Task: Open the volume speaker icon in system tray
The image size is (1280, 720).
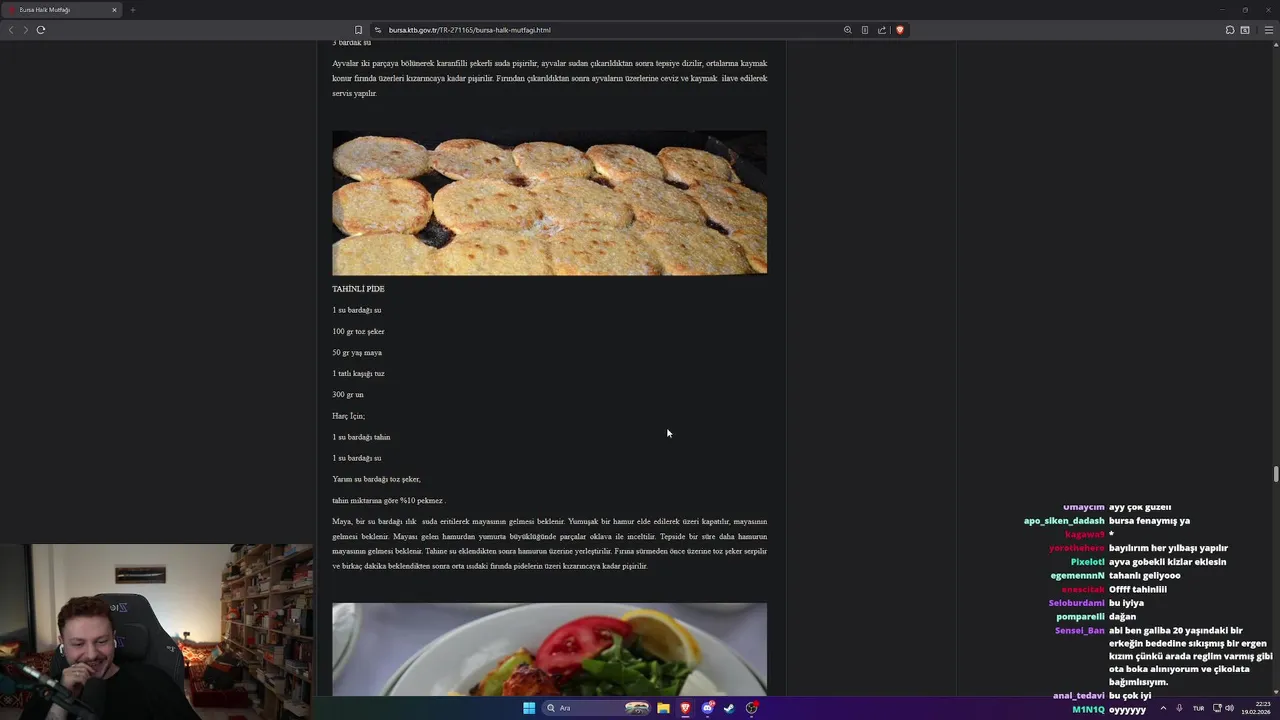Action: click(1229, 708)
